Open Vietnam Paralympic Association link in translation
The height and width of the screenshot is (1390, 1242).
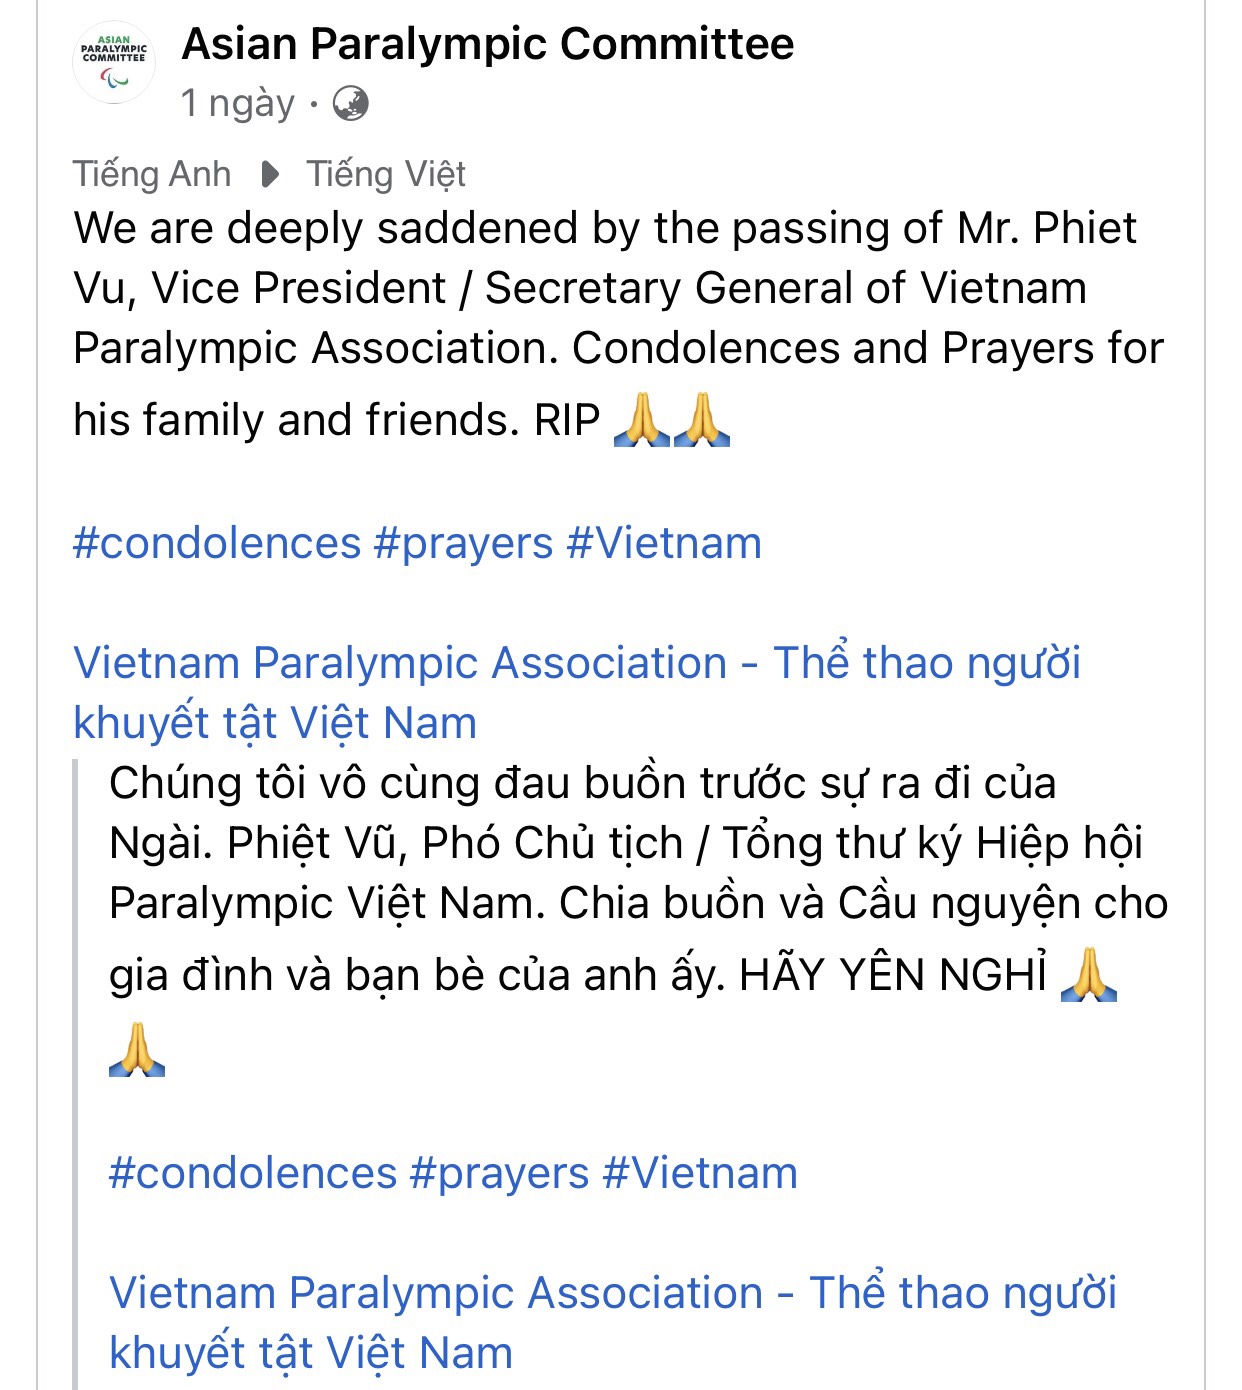(613, 1322)
